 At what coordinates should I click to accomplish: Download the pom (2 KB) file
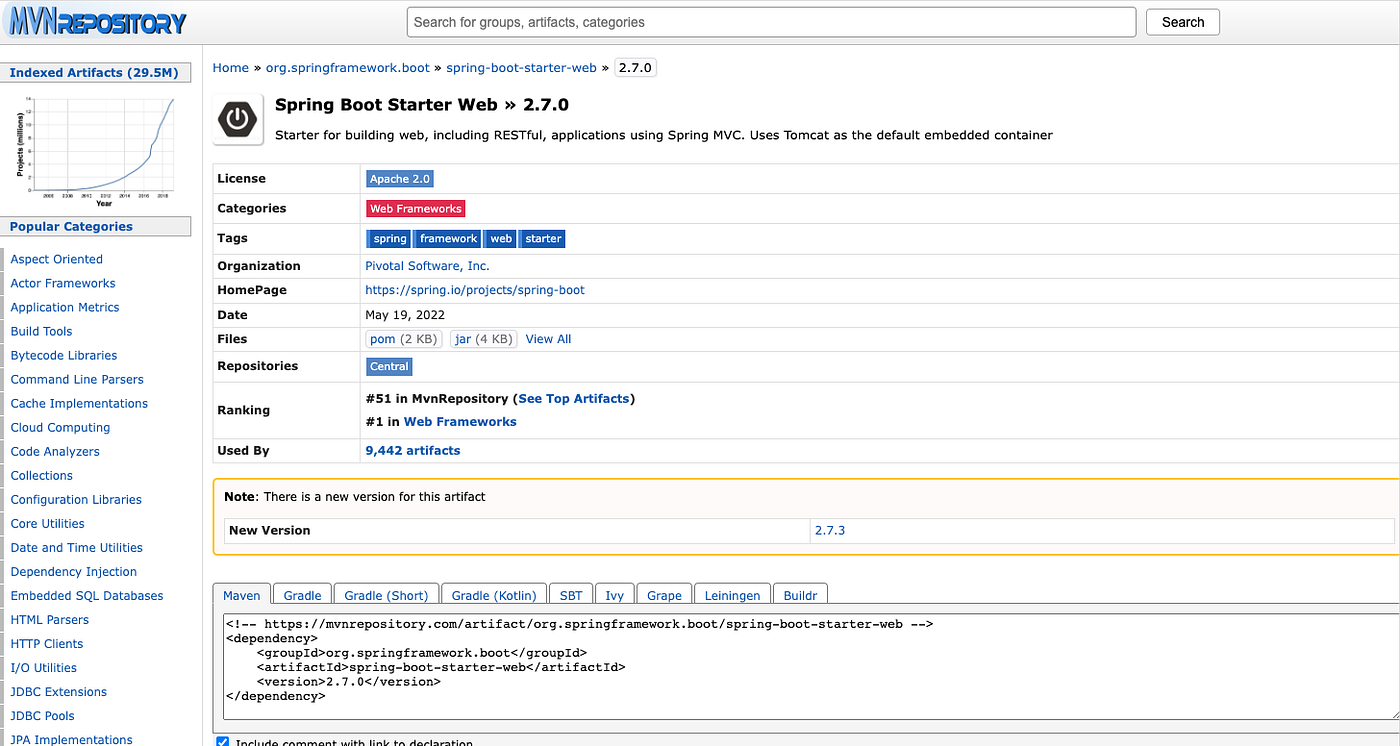404,339
